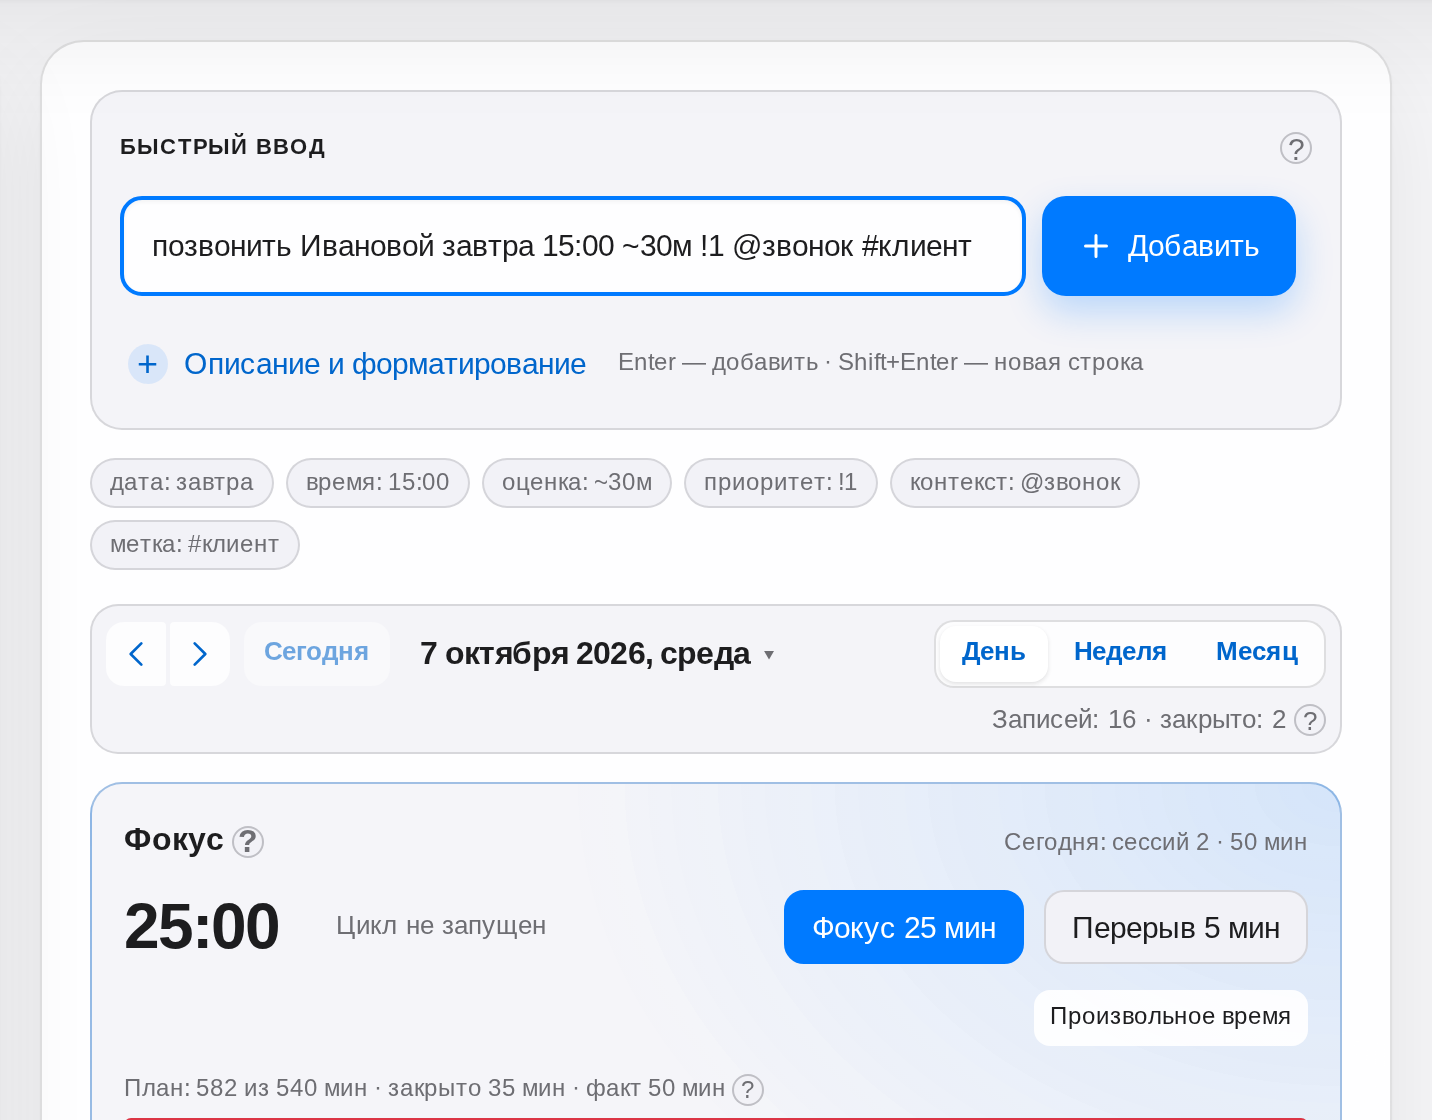1432x1120 pixels.
Task: Click 'Сегодня: сессий 2 · 50 мин' text
Action: [x=1156, y=842]
